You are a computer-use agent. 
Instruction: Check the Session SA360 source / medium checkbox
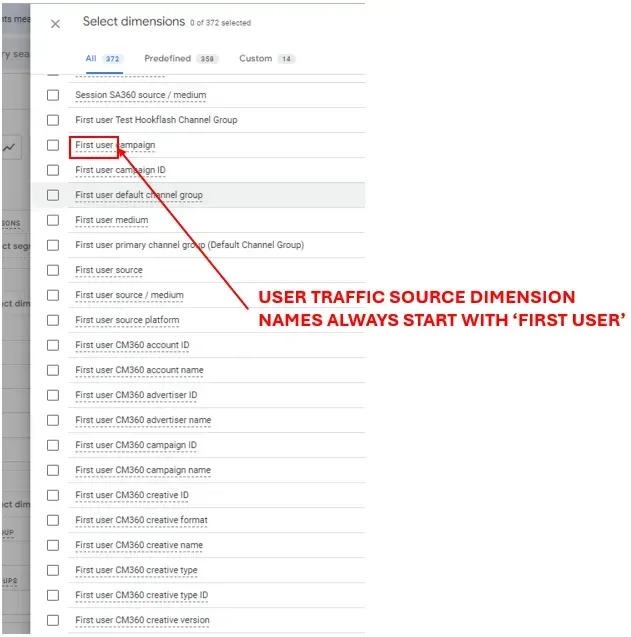53,95
